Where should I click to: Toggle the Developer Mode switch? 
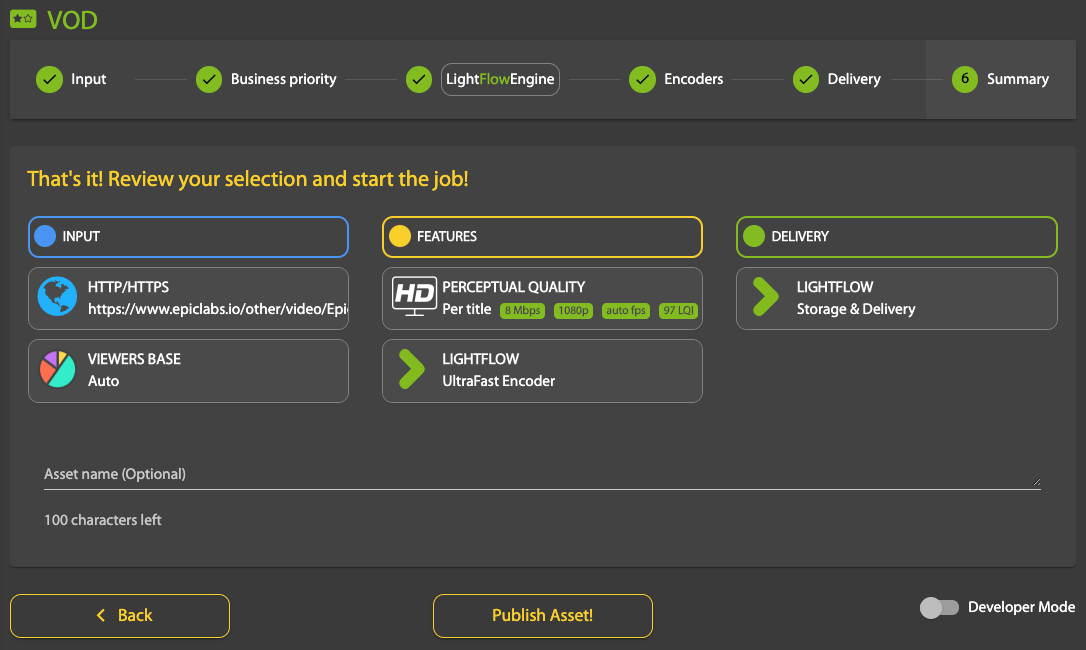tap(938, 607)
